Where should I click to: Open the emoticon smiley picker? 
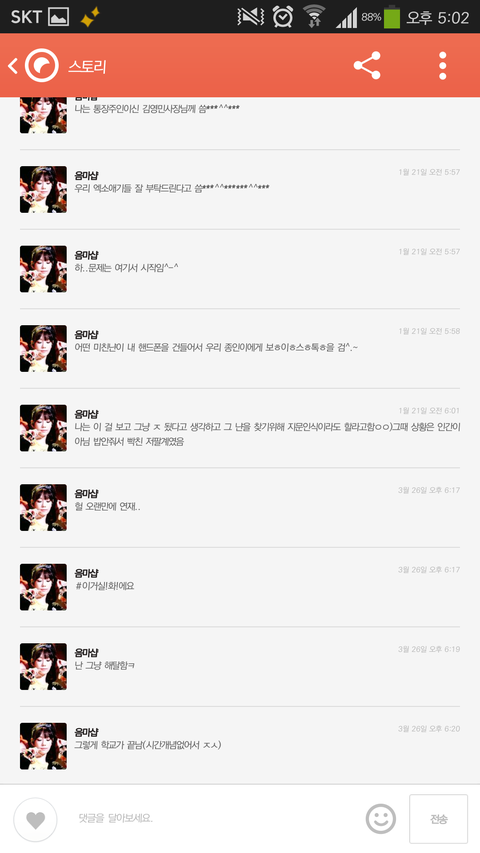(380, 819)
